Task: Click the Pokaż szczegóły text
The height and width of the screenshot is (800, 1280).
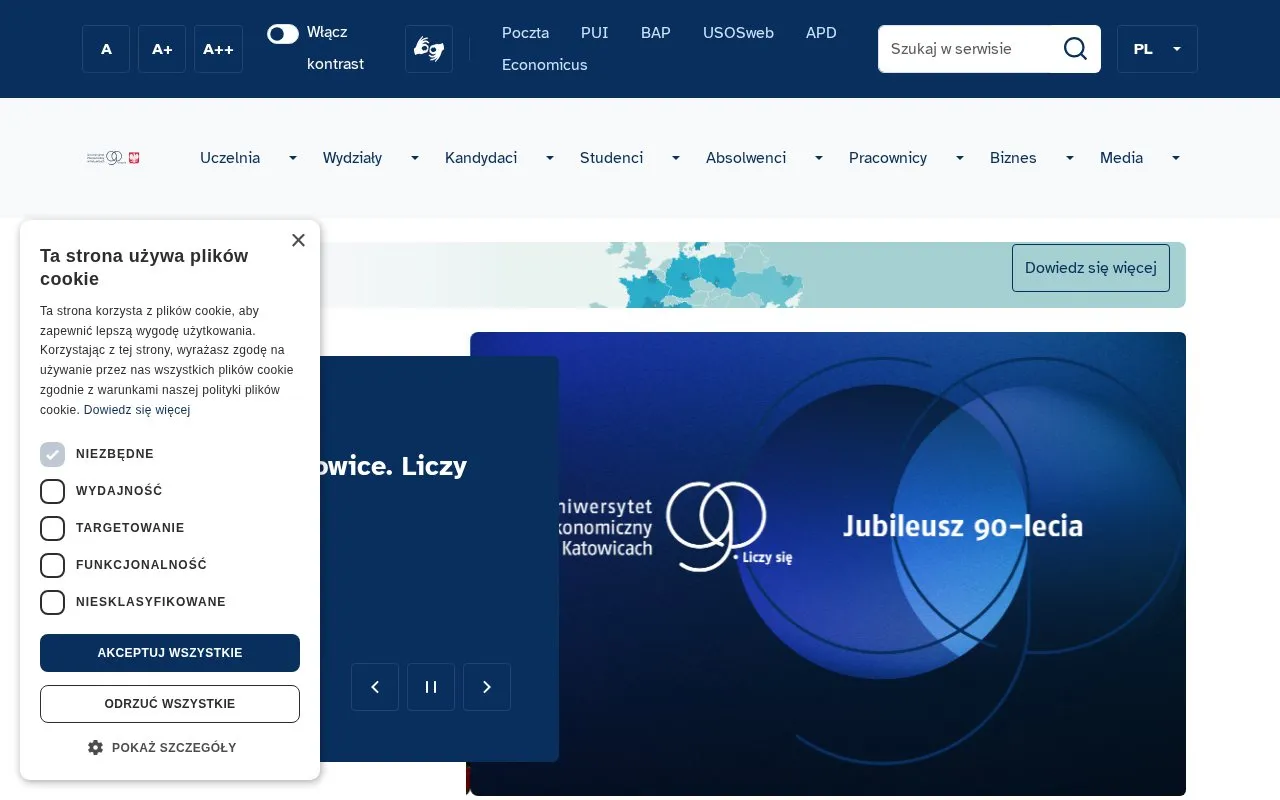Action: tap(174, 747)
